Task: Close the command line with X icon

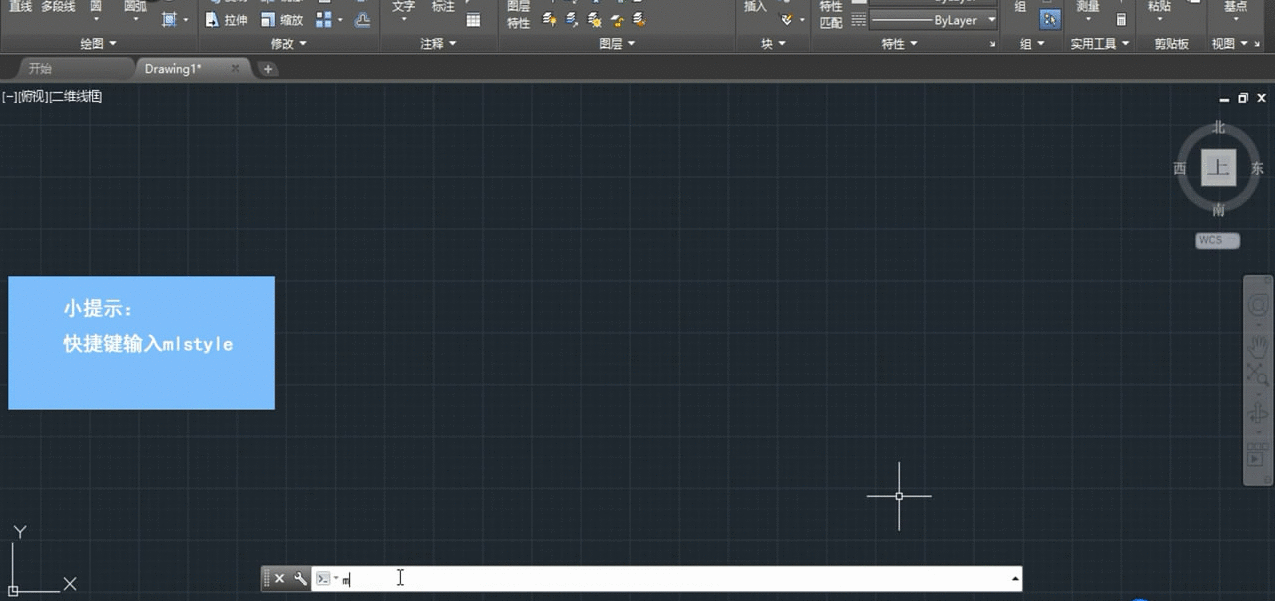Action: pyautogui.click(x=280, y=578)
